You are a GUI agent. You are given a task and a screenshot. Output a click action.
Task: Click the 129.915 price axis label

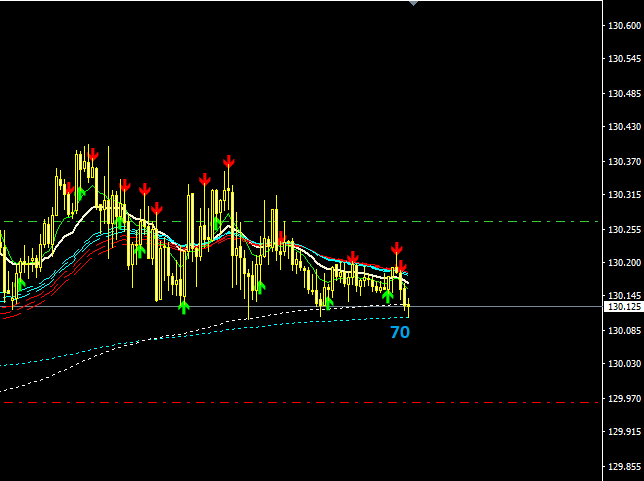pyautogui.click(x=624, y=432)
